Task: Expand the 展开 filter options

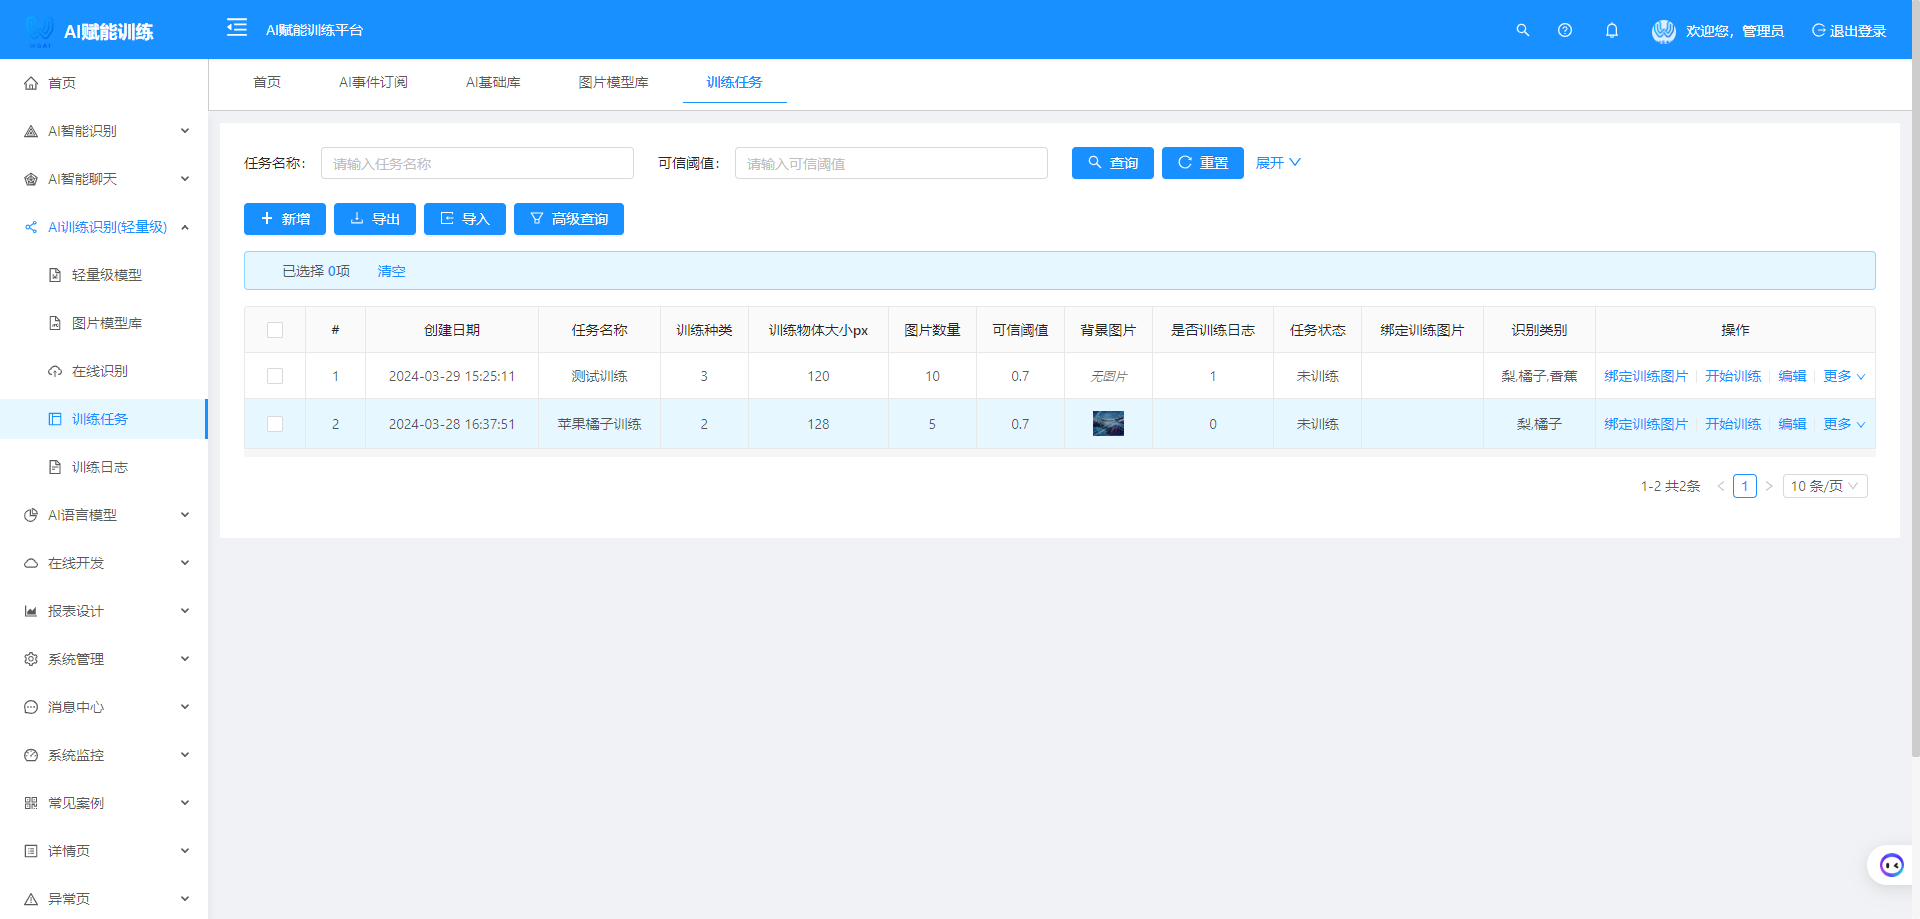Action: pyautogui.click(x=1278, y=163)
